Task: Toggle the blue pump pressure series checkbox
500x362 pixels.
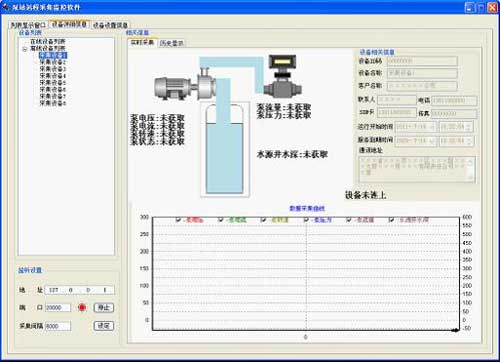Action: click(x=306, y=219)
